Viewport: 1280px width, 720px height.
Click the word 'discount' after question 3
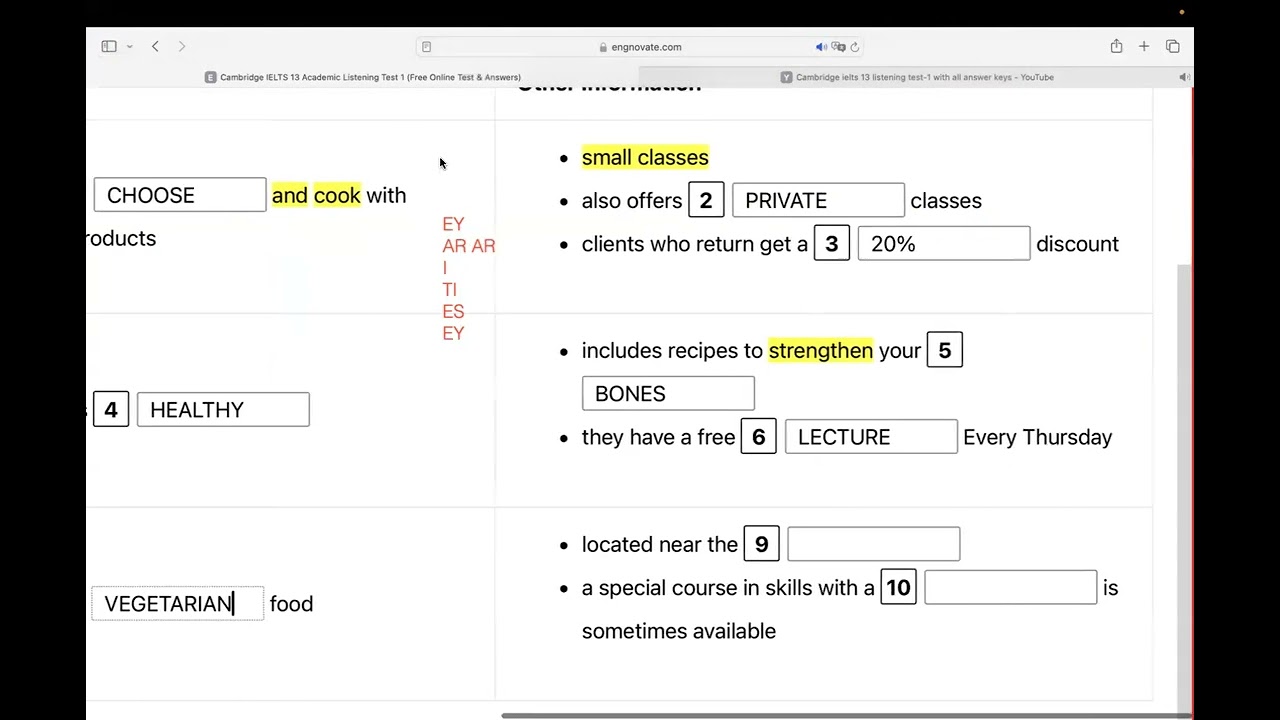[1078, 244]
